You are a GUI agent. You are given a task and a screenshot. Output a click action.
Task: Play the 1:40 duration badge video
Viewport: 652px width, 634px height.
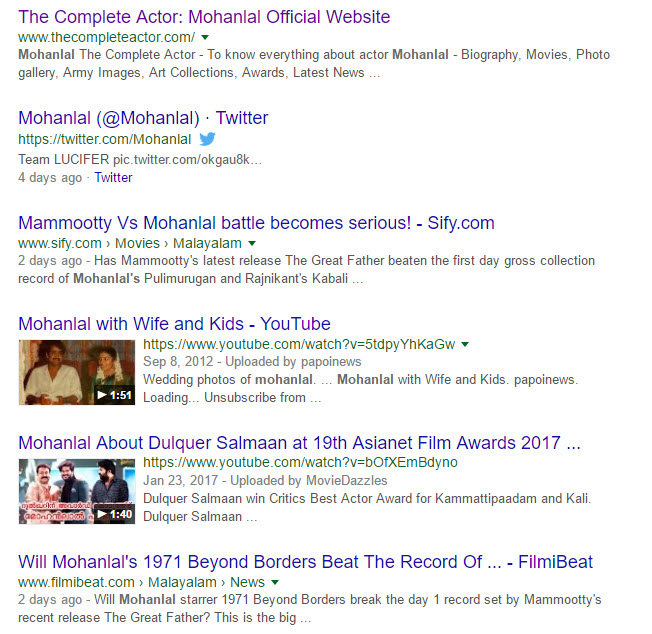coord(113,513)
